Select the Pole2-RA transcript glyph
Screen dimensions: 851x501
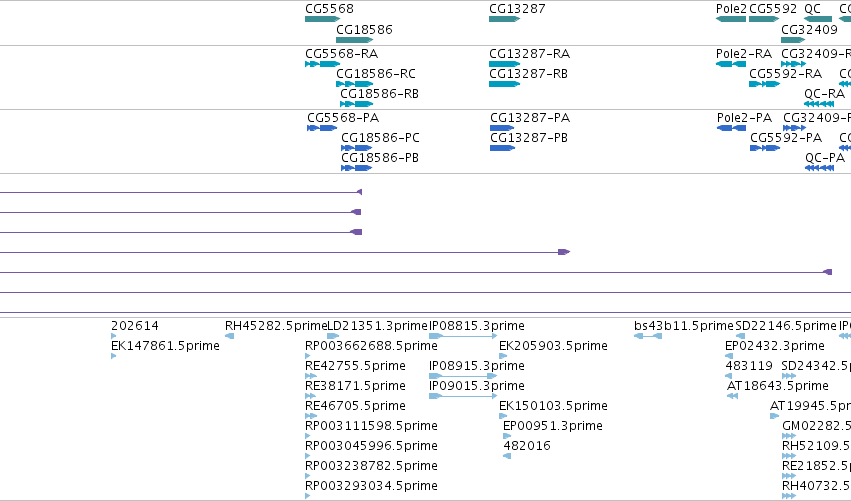click(731, 64)
